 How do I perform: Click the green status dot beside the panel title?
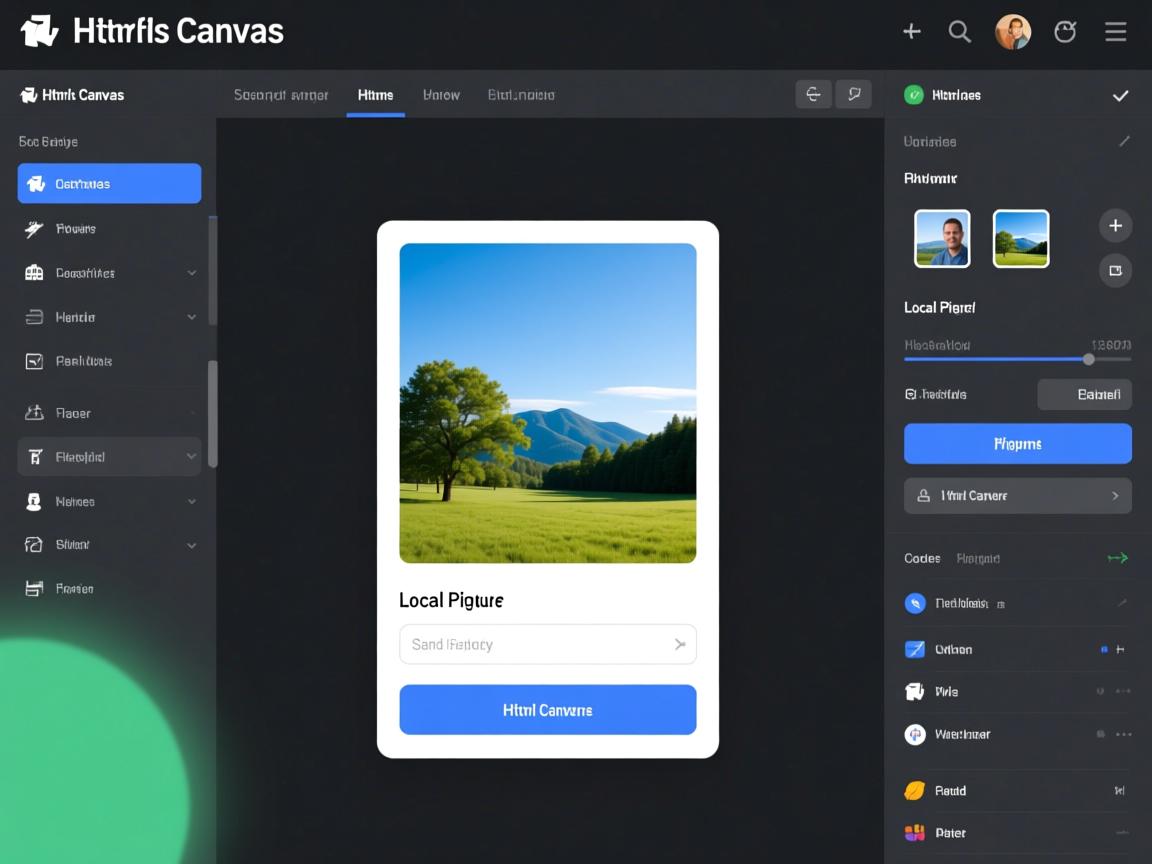pyautogui.click(x=914, y=95)
